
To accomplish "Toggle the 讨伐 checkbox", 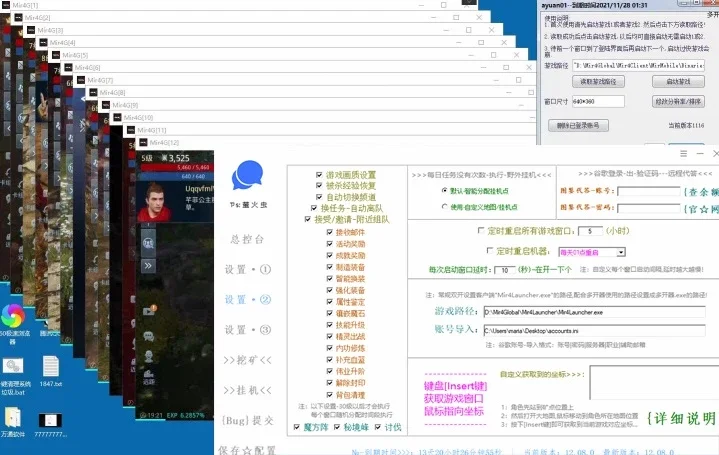I will pyautogui.click(x=377, y=427).
